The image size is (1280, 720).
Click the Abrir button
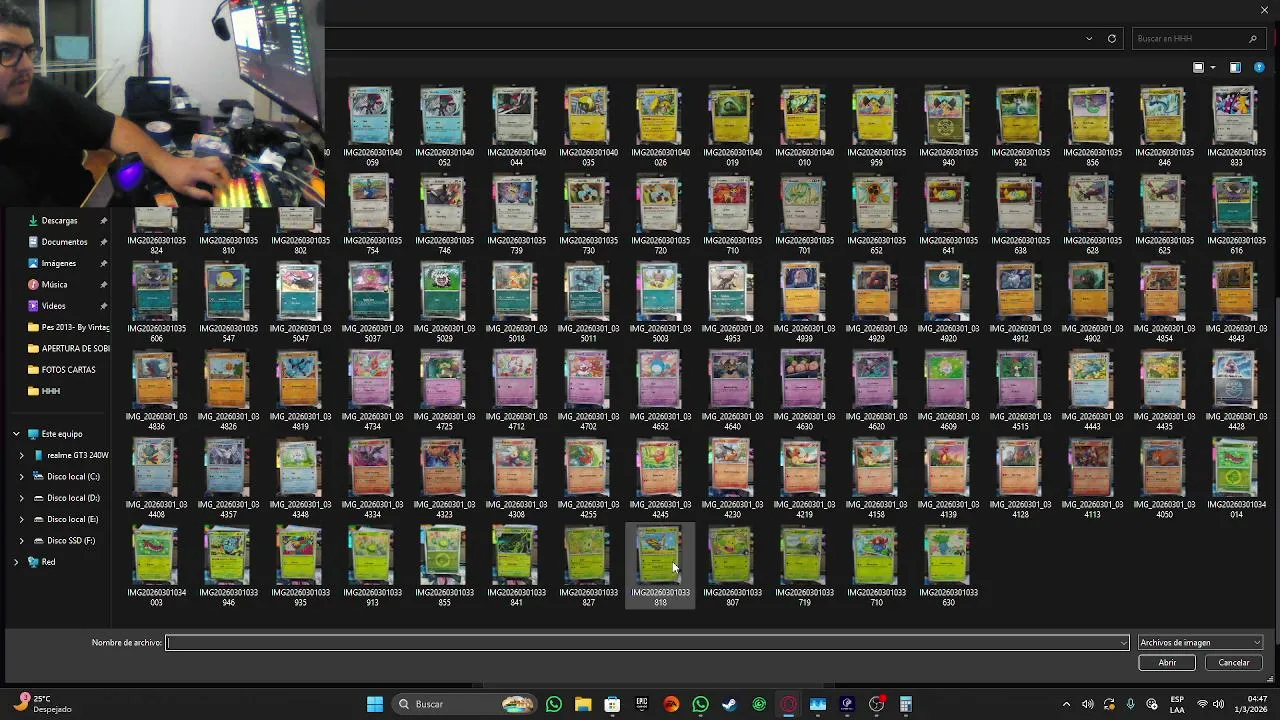(1167, 663)
